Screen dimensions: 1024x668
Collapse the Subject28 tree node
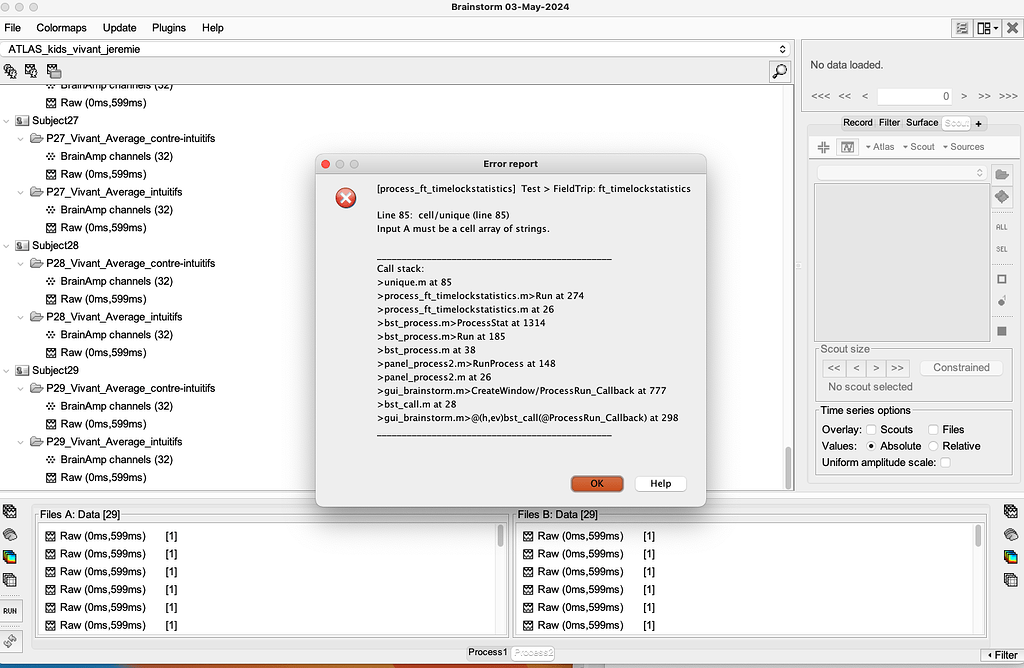pos(7,246)
